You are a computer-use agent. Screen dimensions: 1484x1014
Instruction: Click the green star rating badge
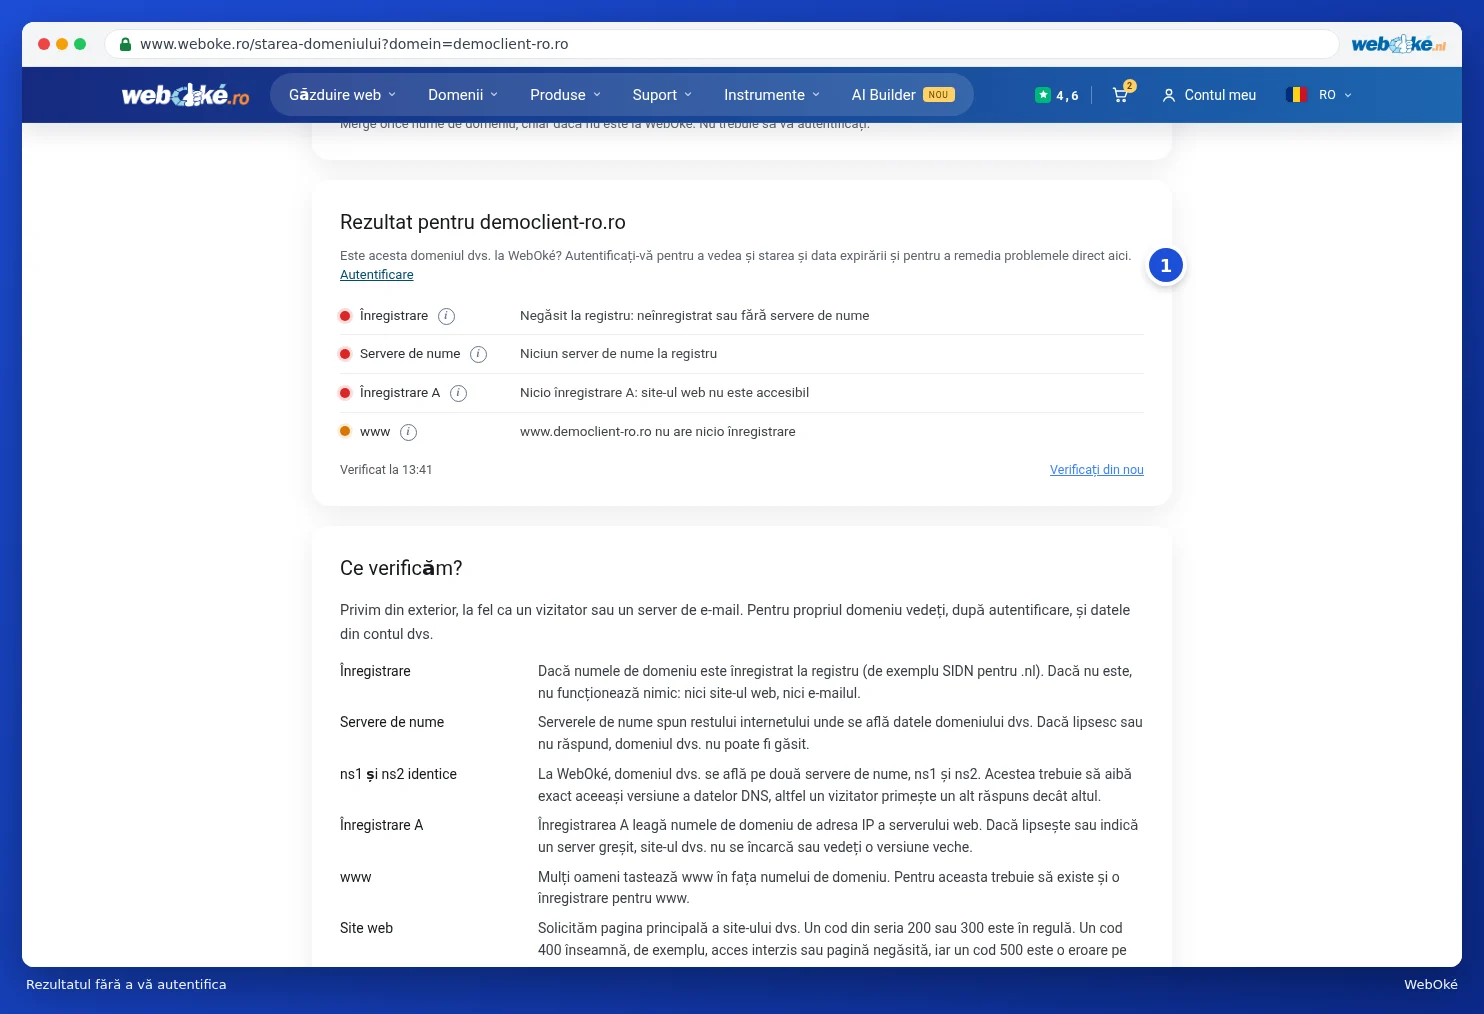coord(1043,95)
